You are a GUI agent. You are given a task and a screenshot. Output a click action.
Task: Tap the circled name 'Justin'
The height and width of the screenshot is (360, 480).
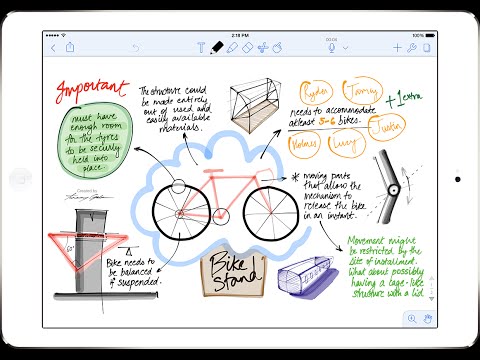[x=387, y=127]
